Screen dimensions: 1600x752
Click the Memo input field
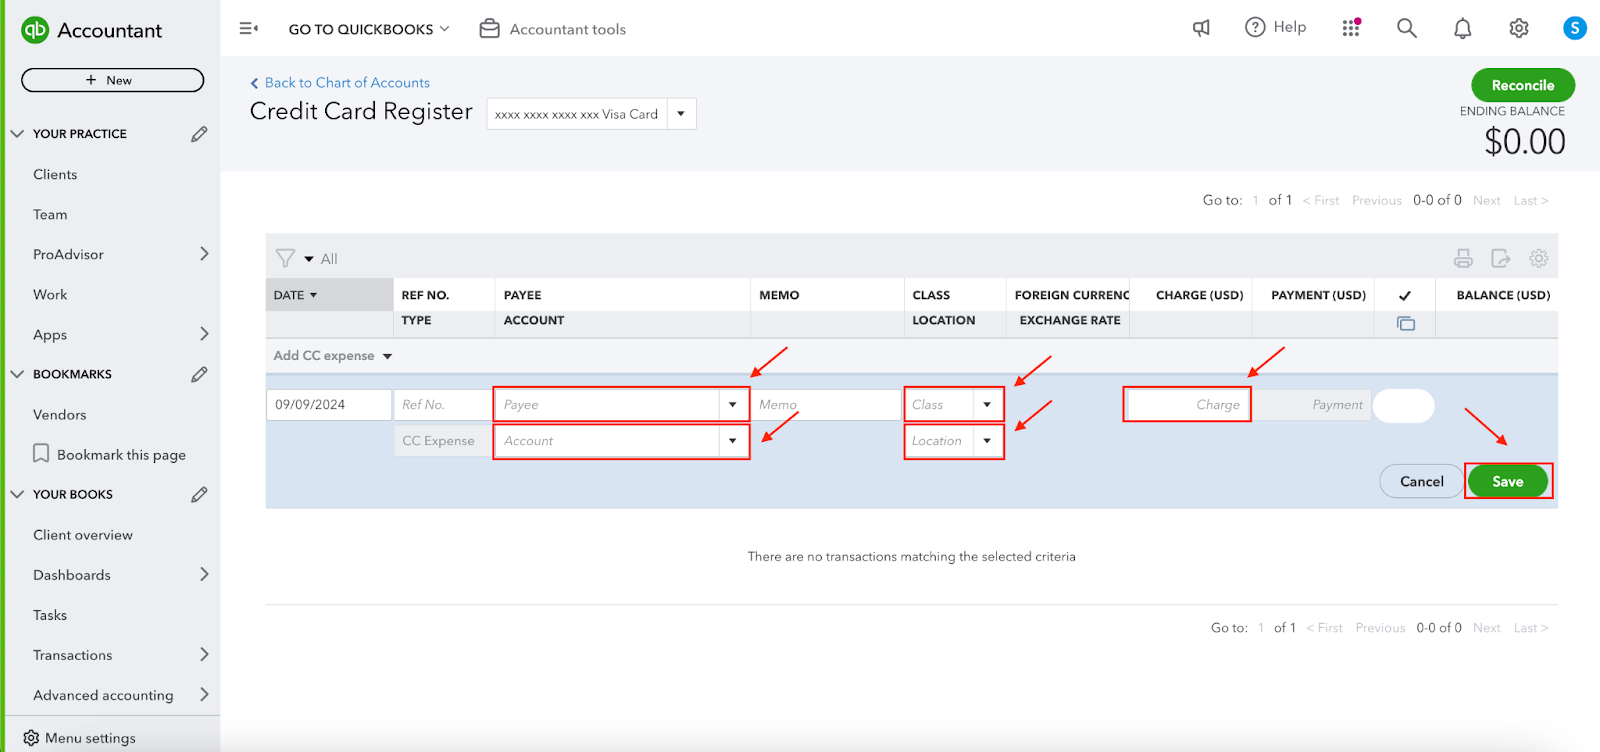coord(826,405)
